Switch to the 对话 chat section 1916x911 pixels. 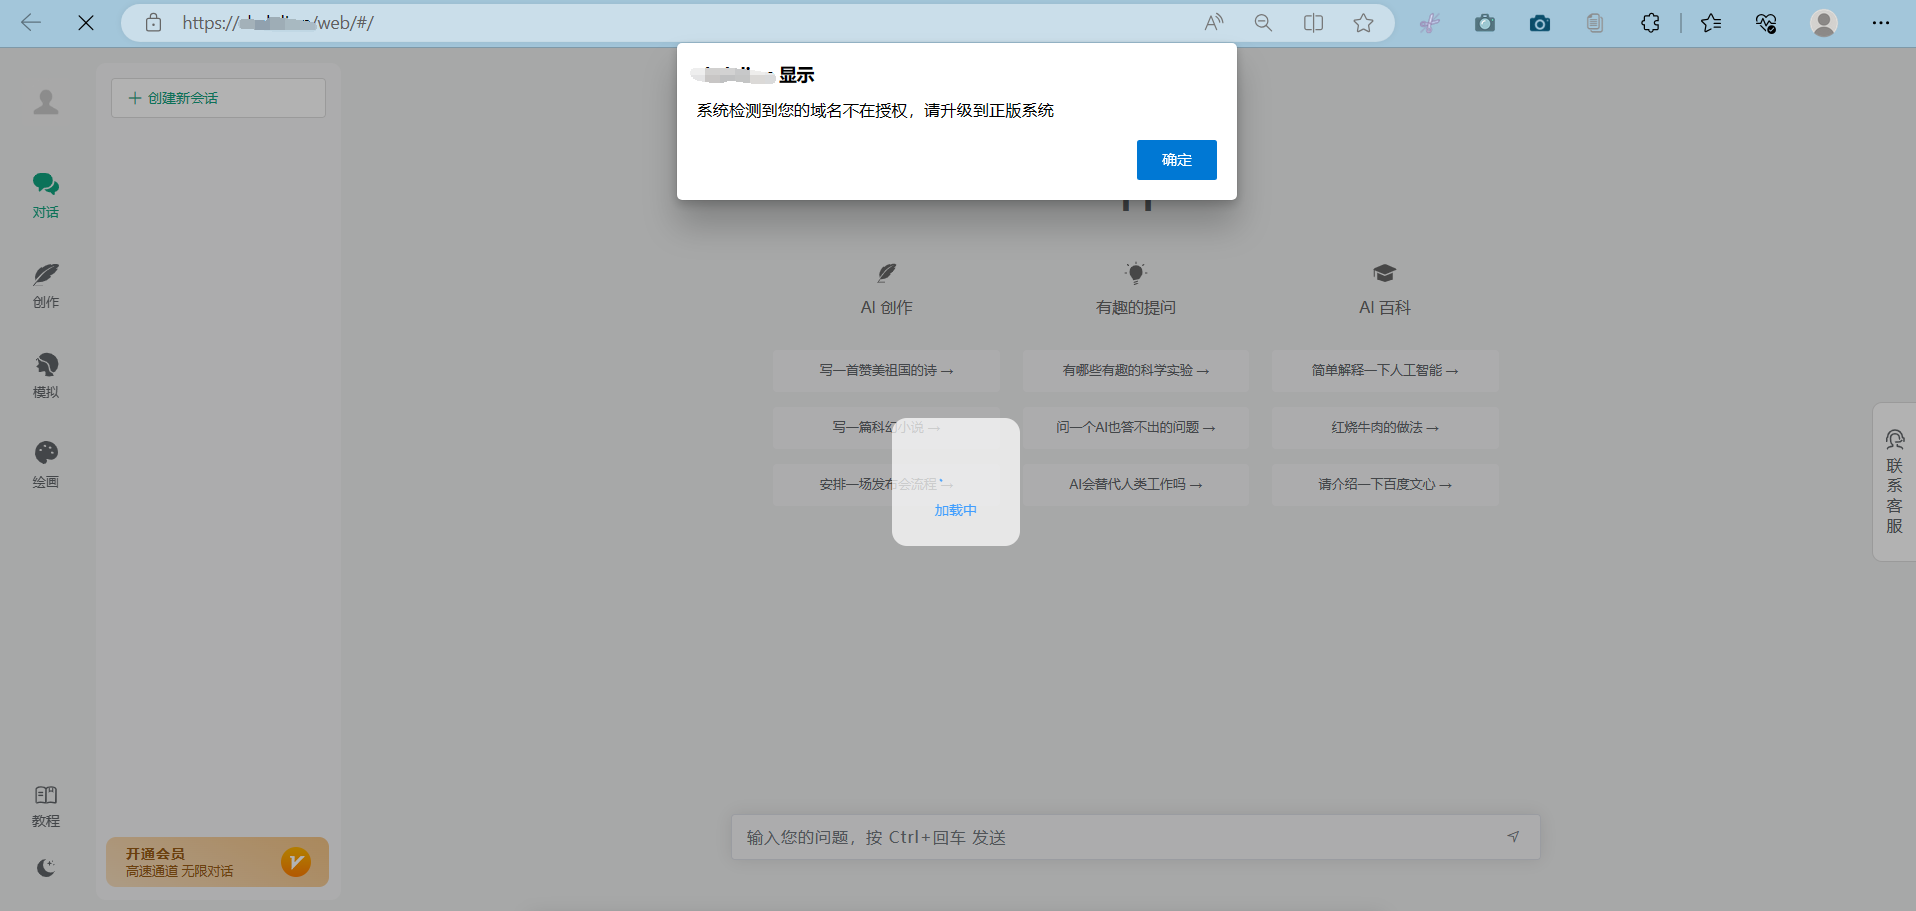coord(46,195)
